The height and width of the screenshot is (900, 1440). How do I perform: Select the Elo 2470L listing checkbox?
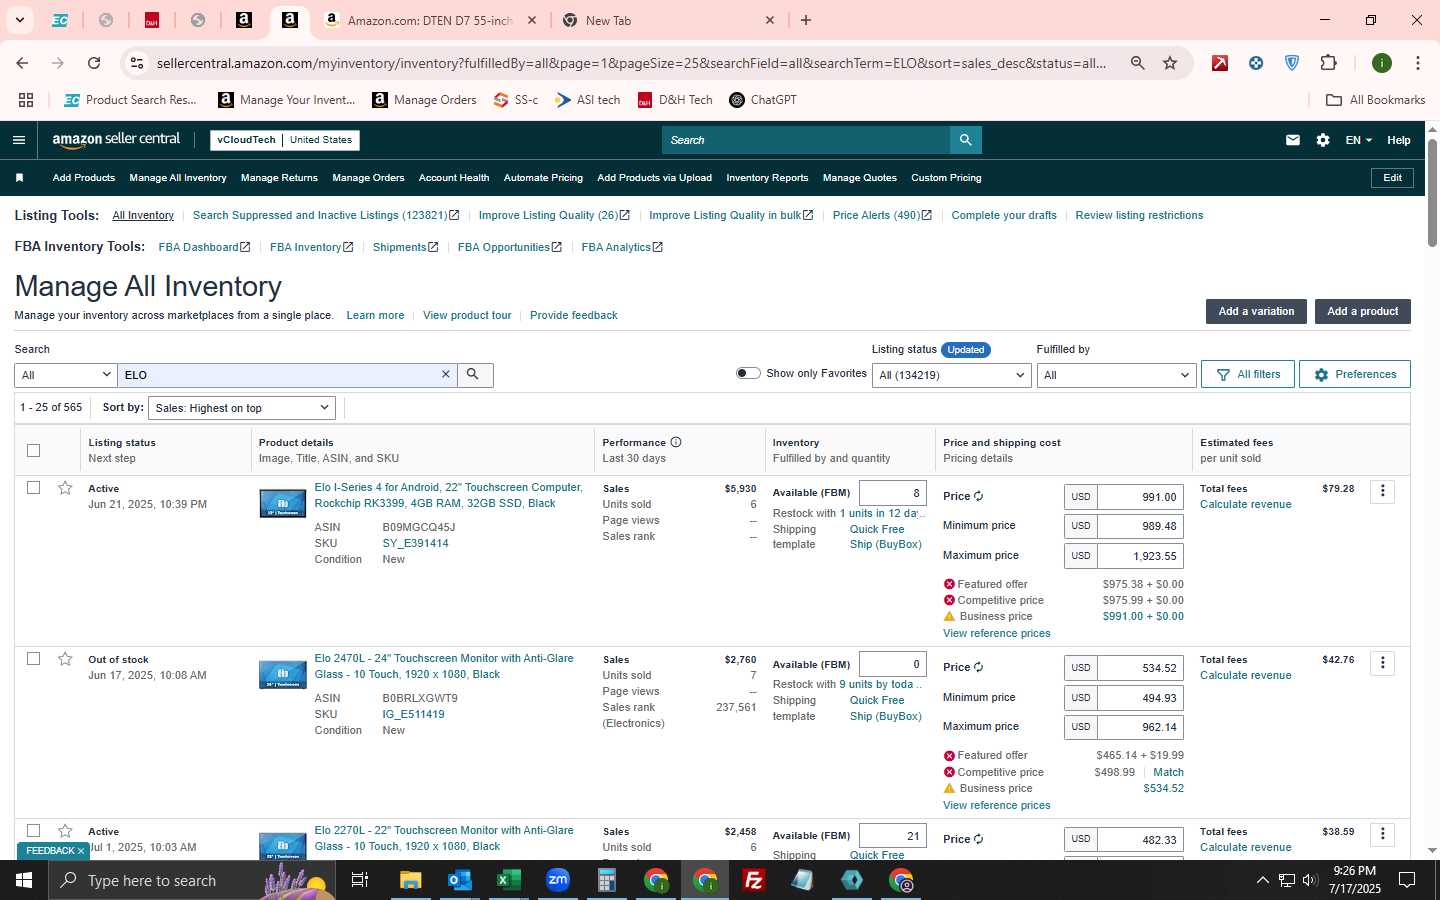coord(33,659)
